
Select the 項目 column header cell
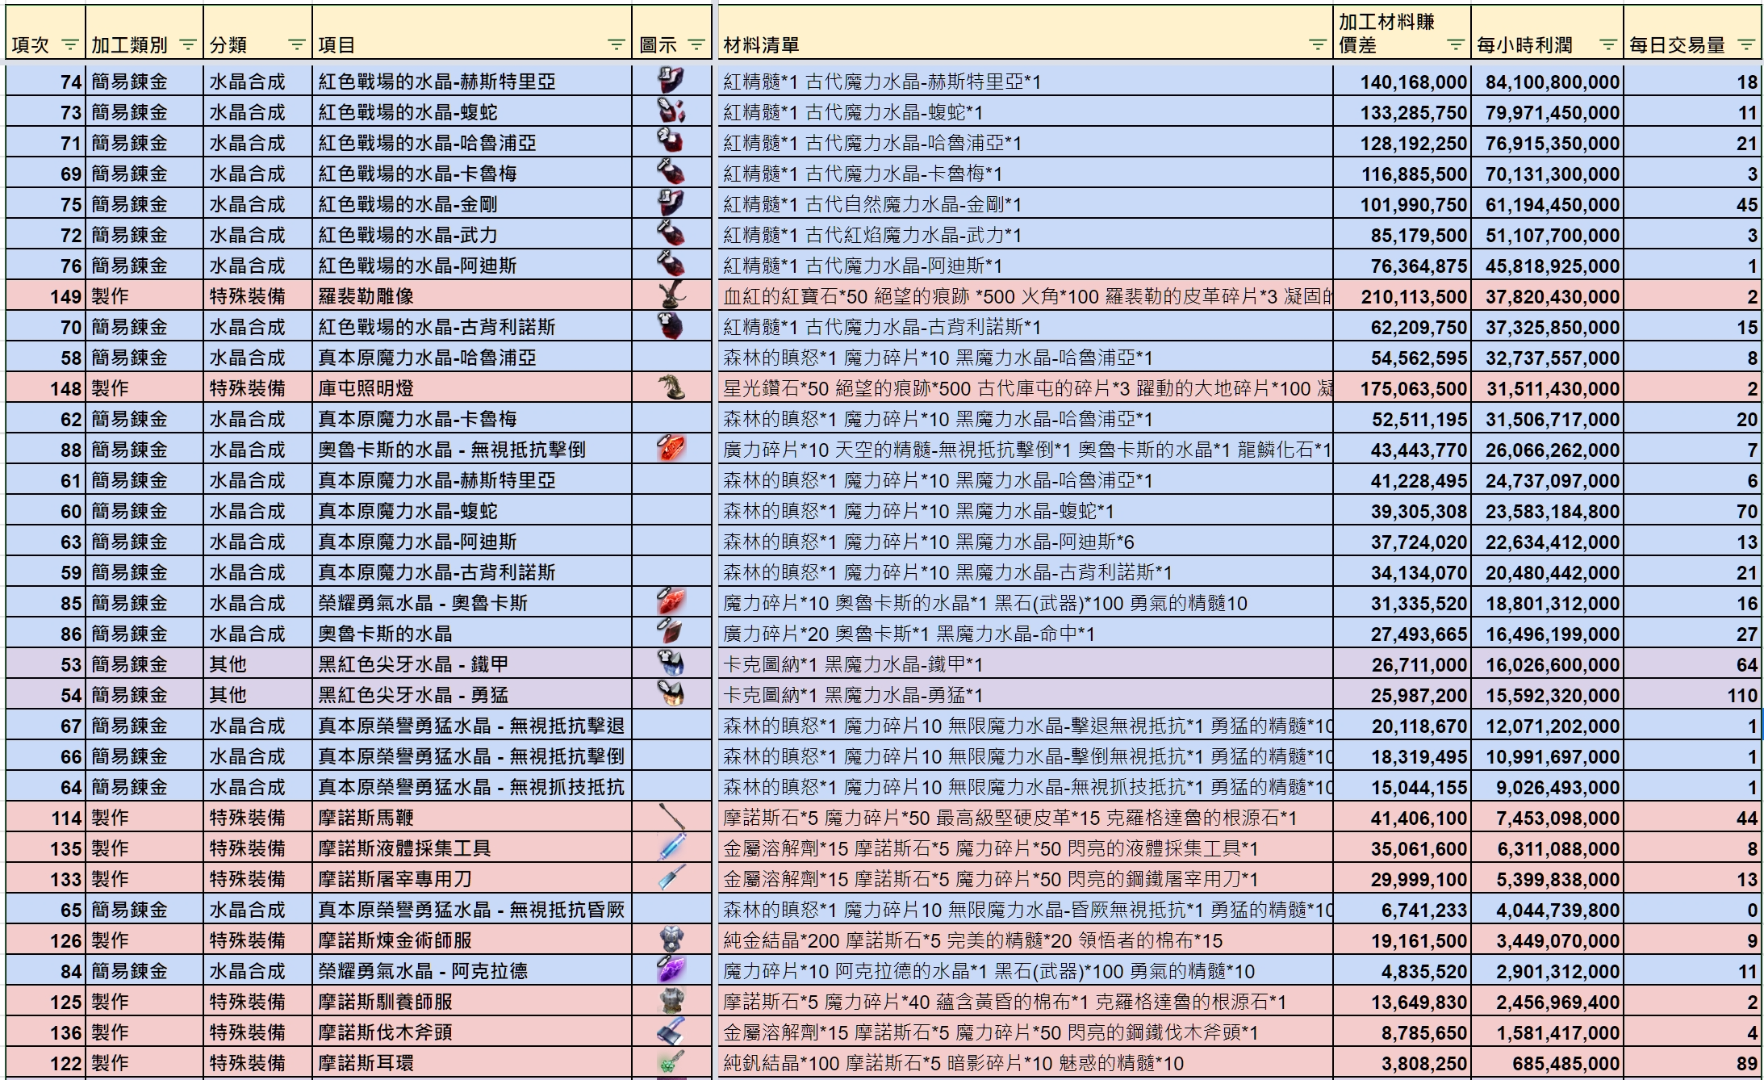(x=472, y=33)
